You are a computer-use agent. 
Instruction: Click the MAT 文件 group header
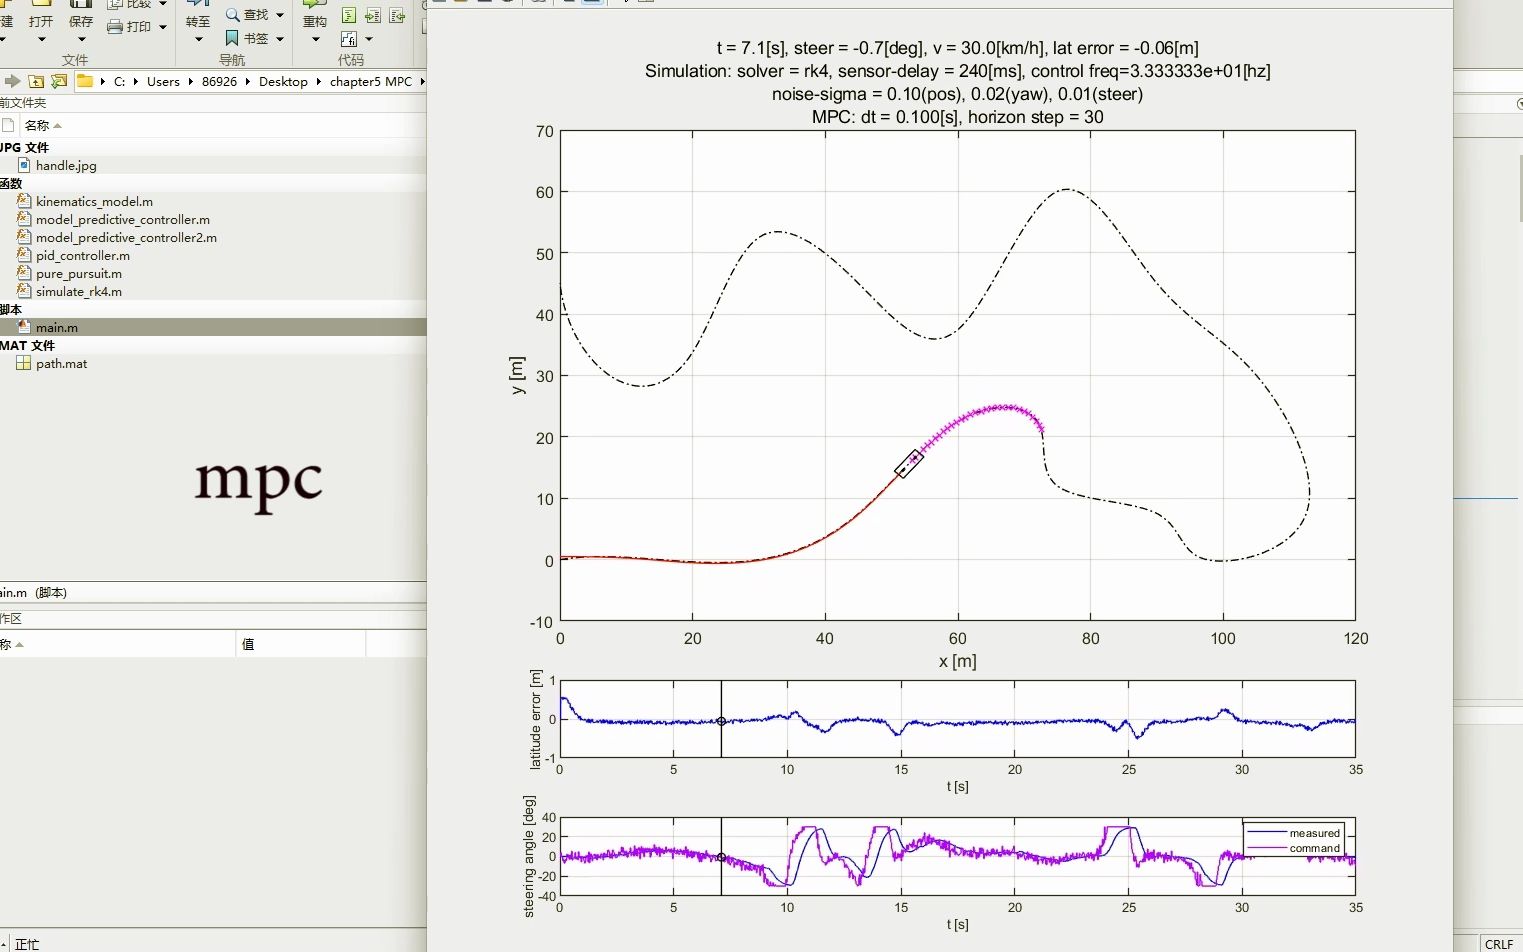27,345
